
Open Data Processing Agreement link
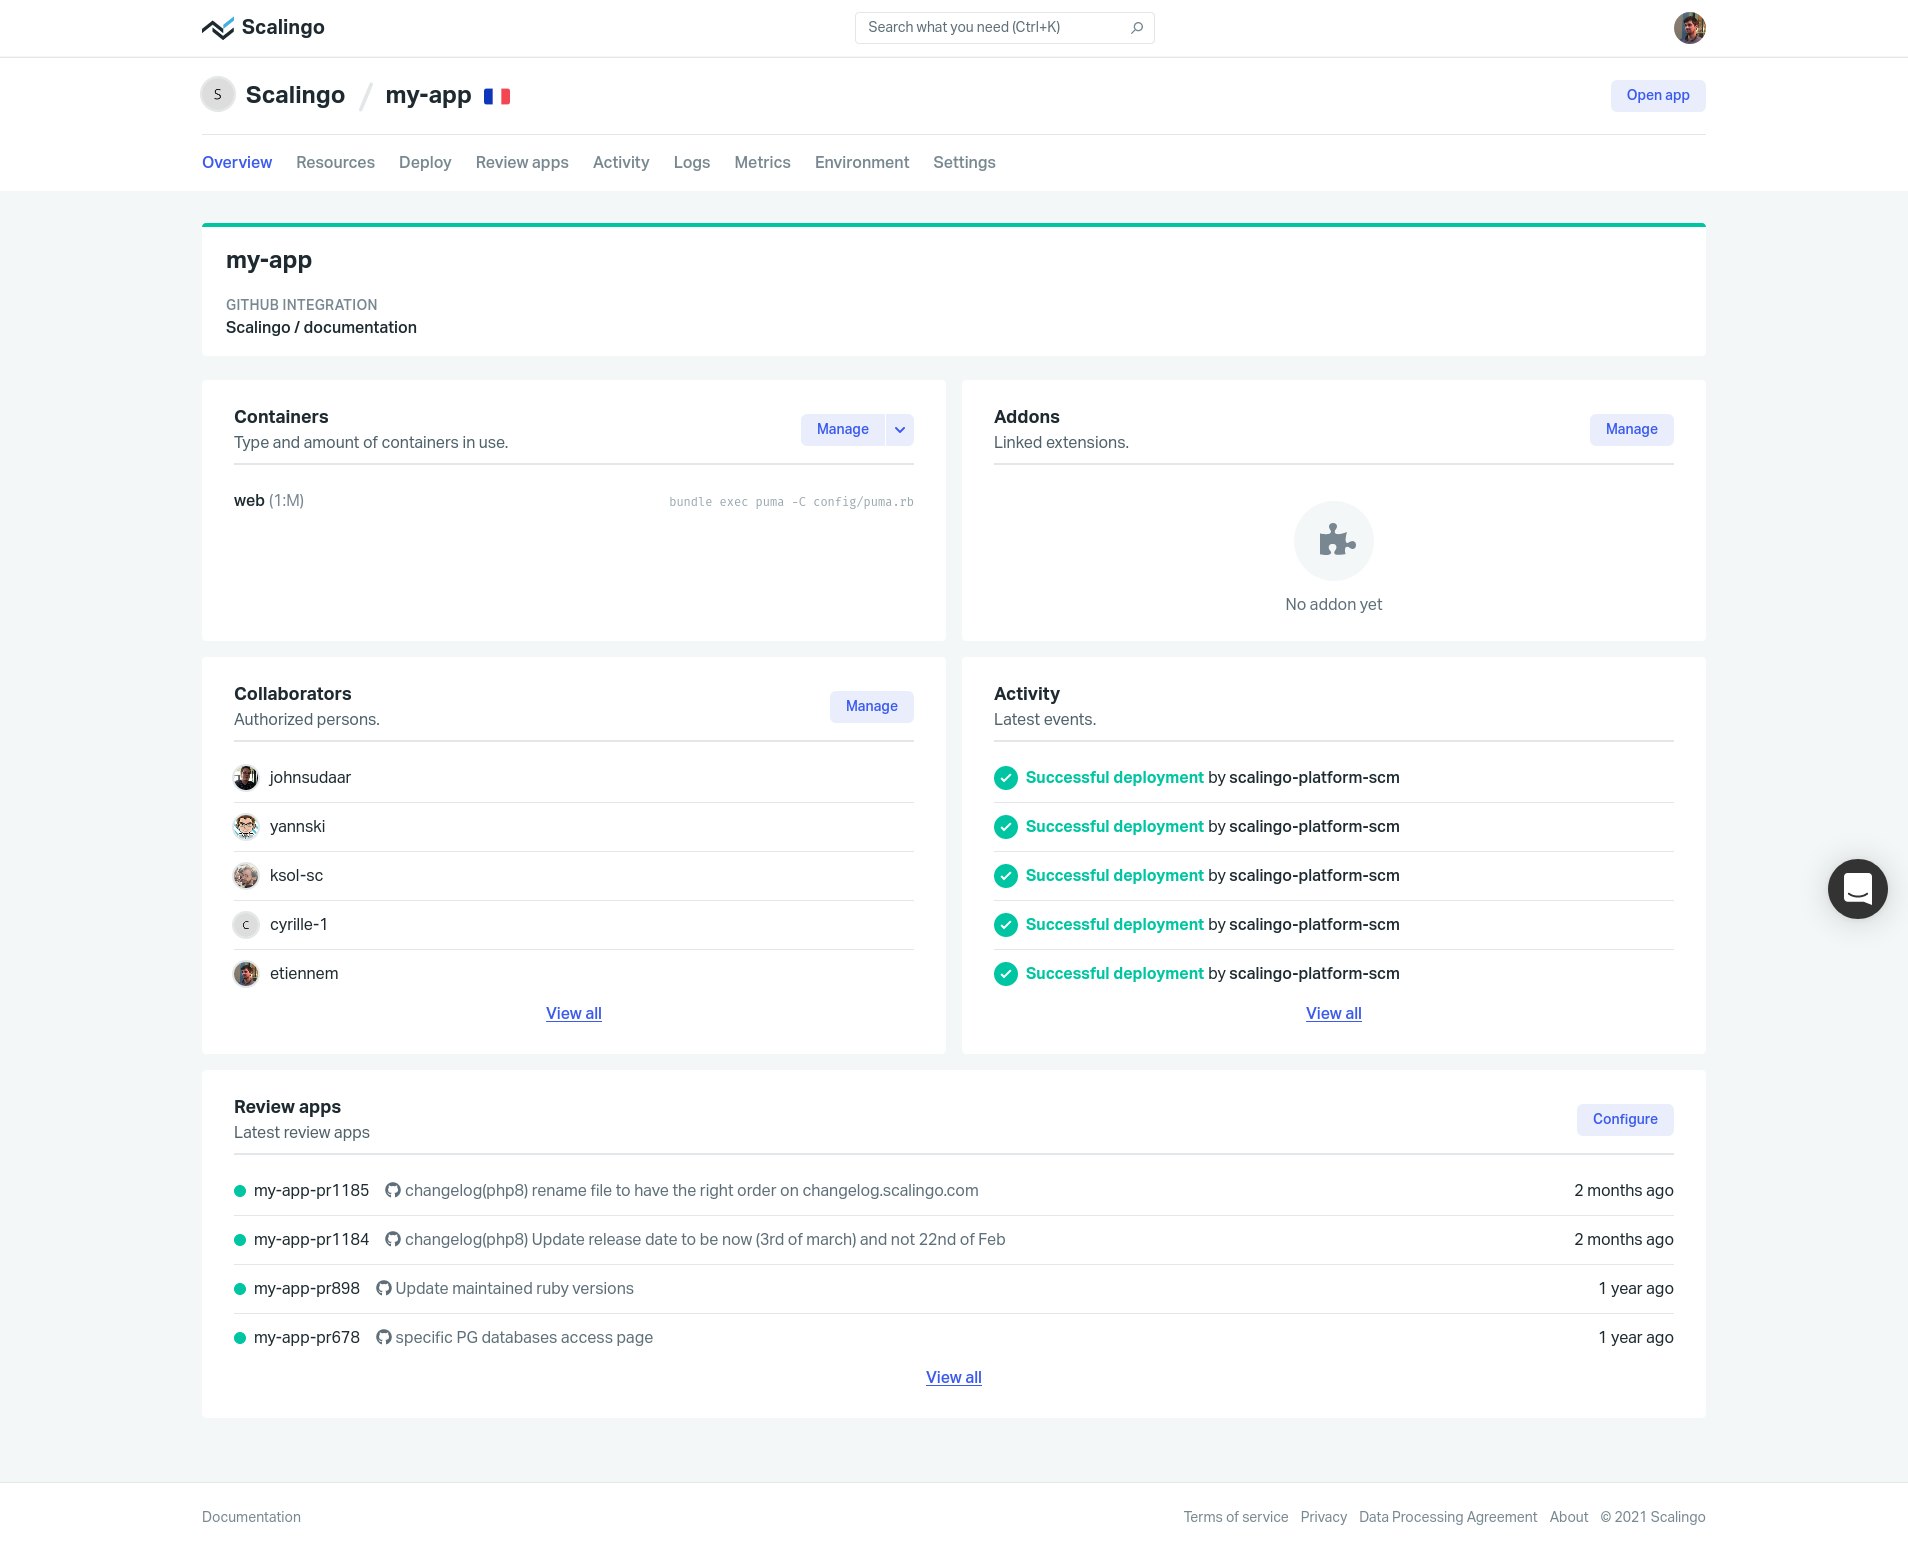click(1448, 1517)
